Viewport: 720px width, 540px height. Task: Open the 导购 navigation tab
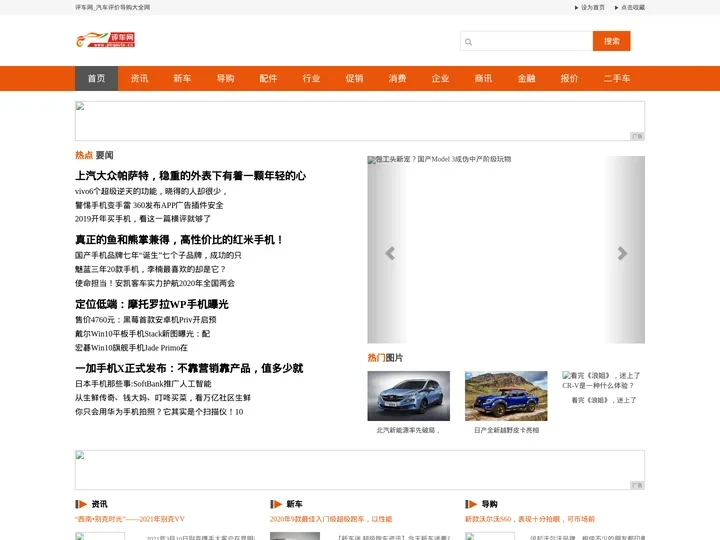[225, 79]
